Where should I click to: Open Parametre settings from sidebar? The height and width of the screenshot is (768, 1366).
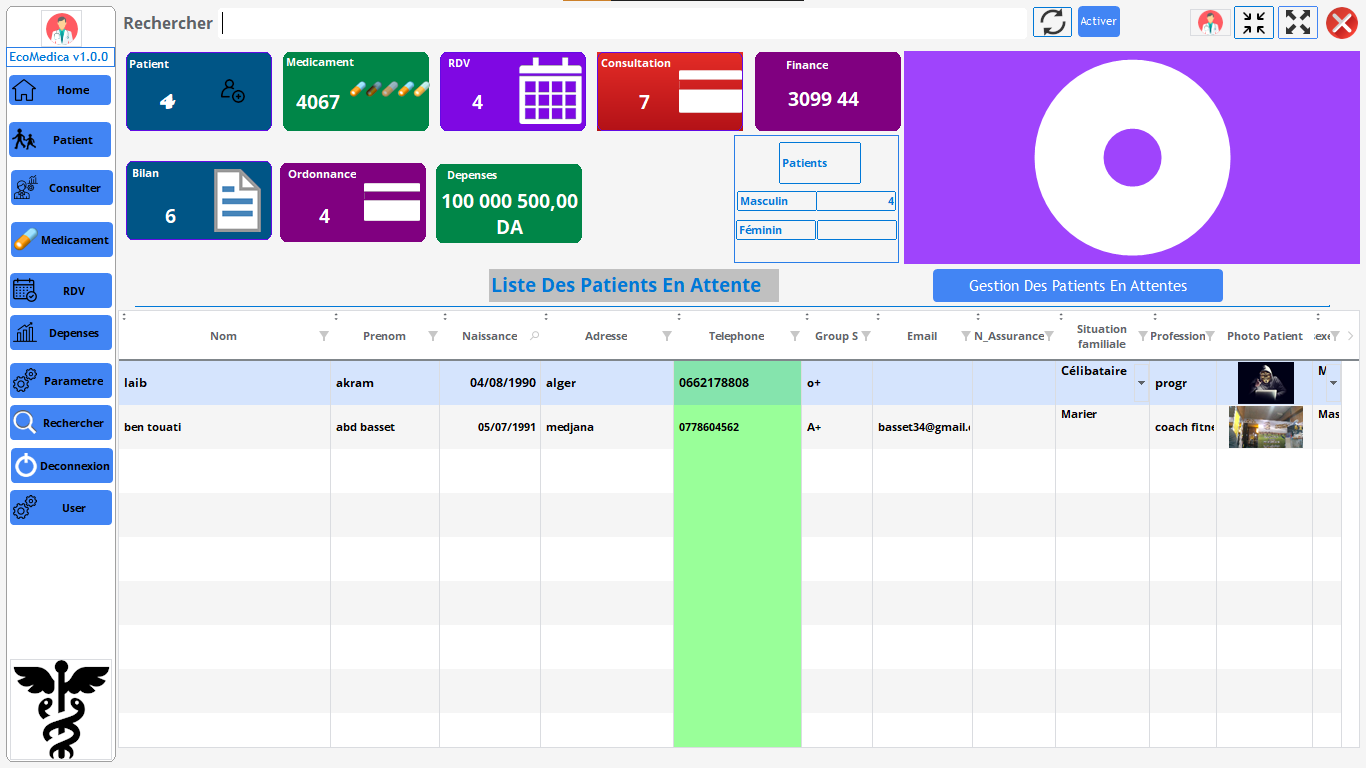61,381
